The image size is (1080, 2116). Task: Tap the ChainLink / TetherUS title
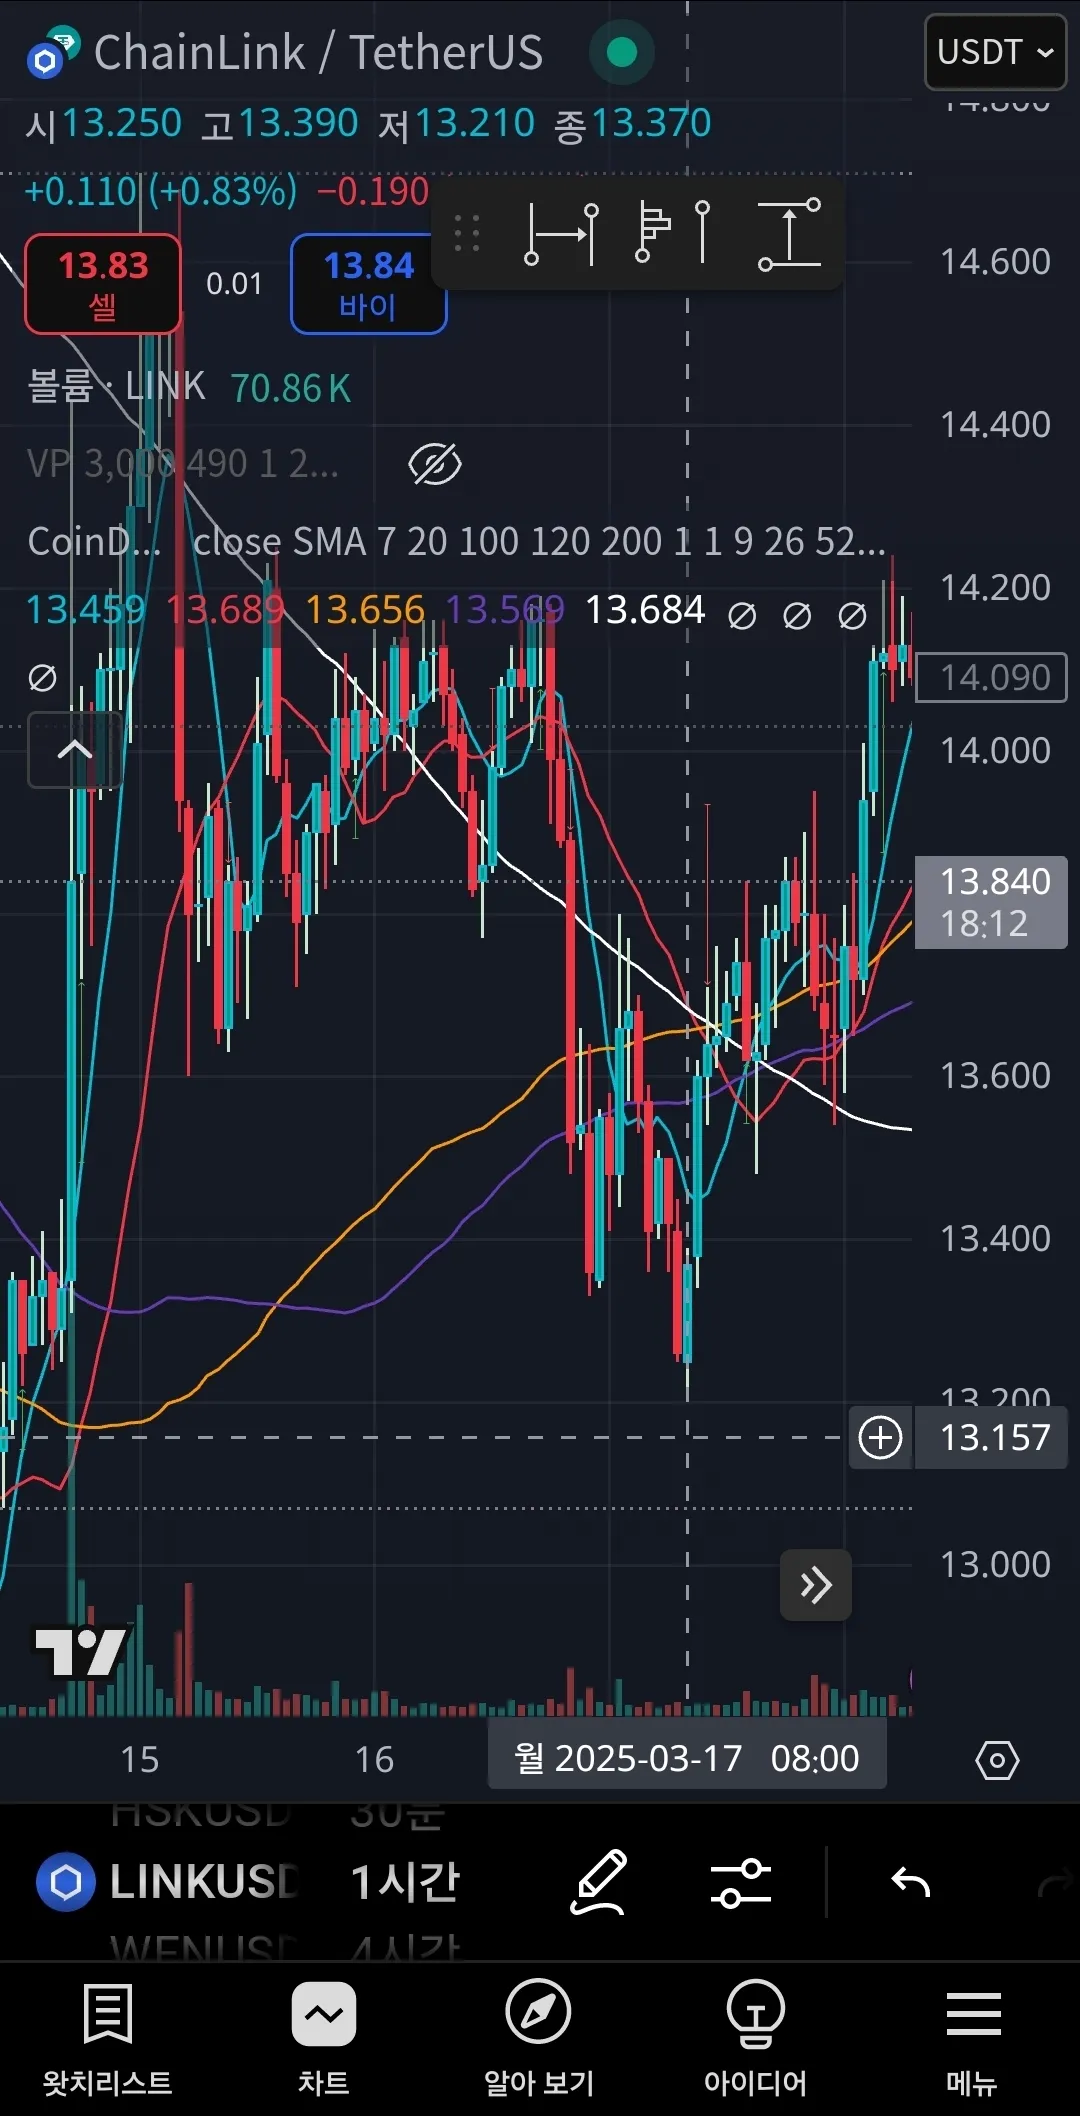pos(318,52)
